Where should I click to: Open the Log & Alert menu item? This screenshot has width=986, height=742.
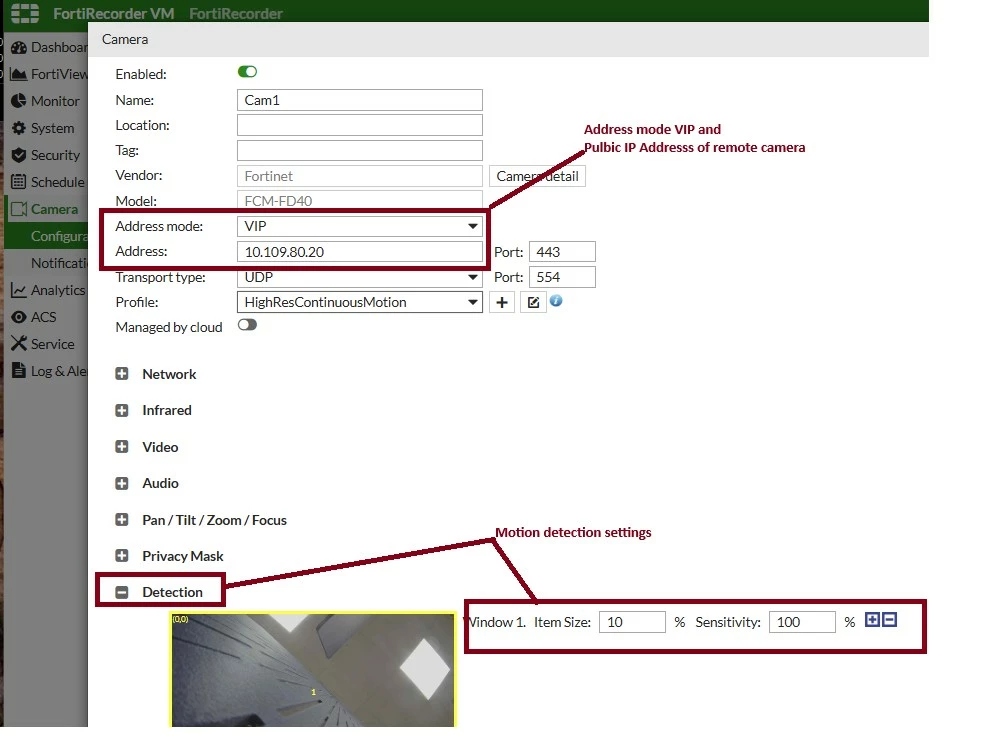46,370
